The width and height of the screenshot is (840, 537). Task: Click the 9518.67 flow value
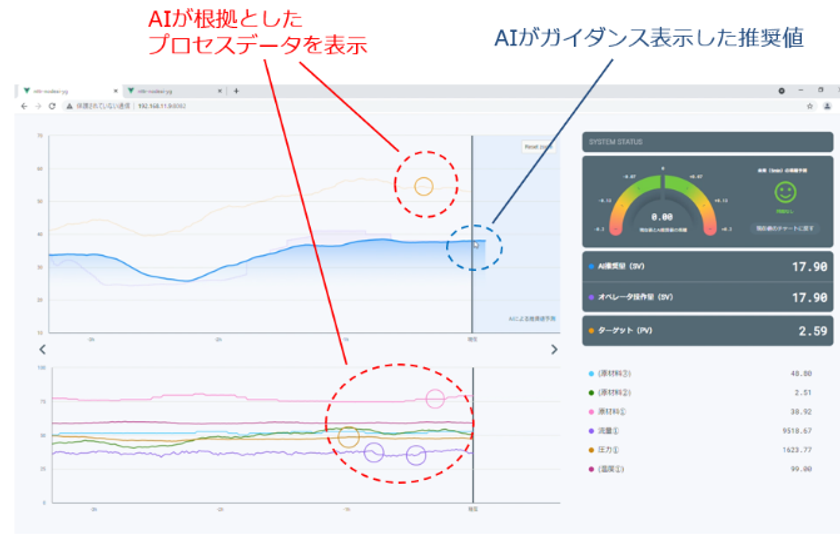pyautogui.click(x=797, y=431)
